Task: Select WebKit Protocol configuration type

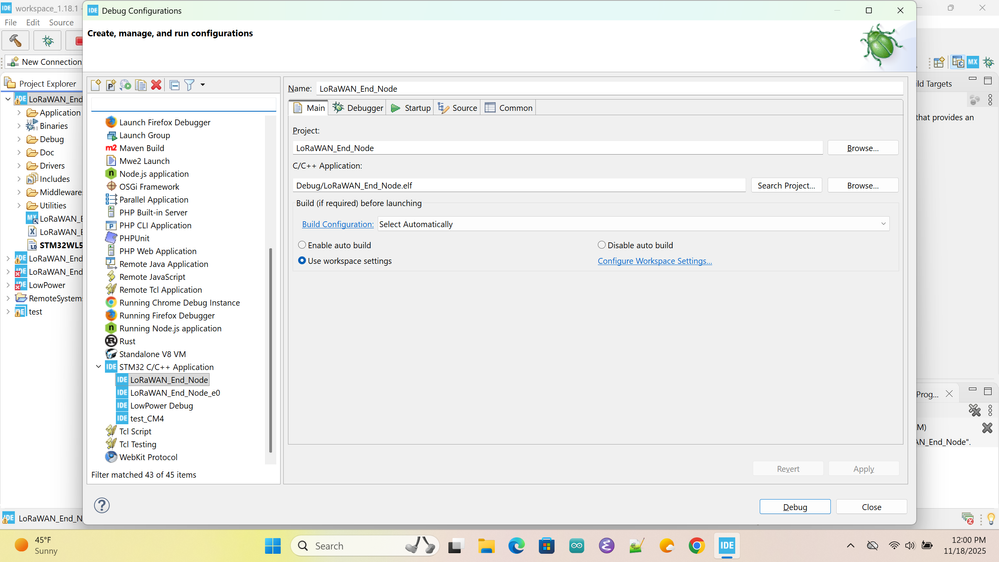Action: coord(148,457)
